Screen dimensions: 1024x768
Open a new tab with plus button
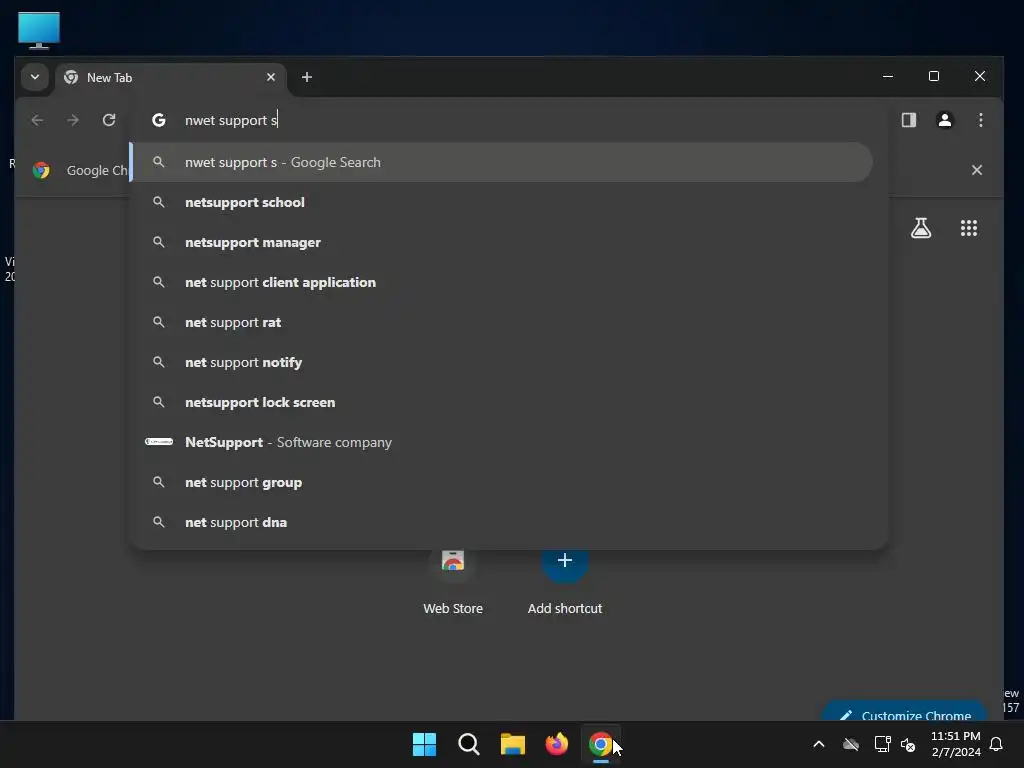[x=306, y=77]
